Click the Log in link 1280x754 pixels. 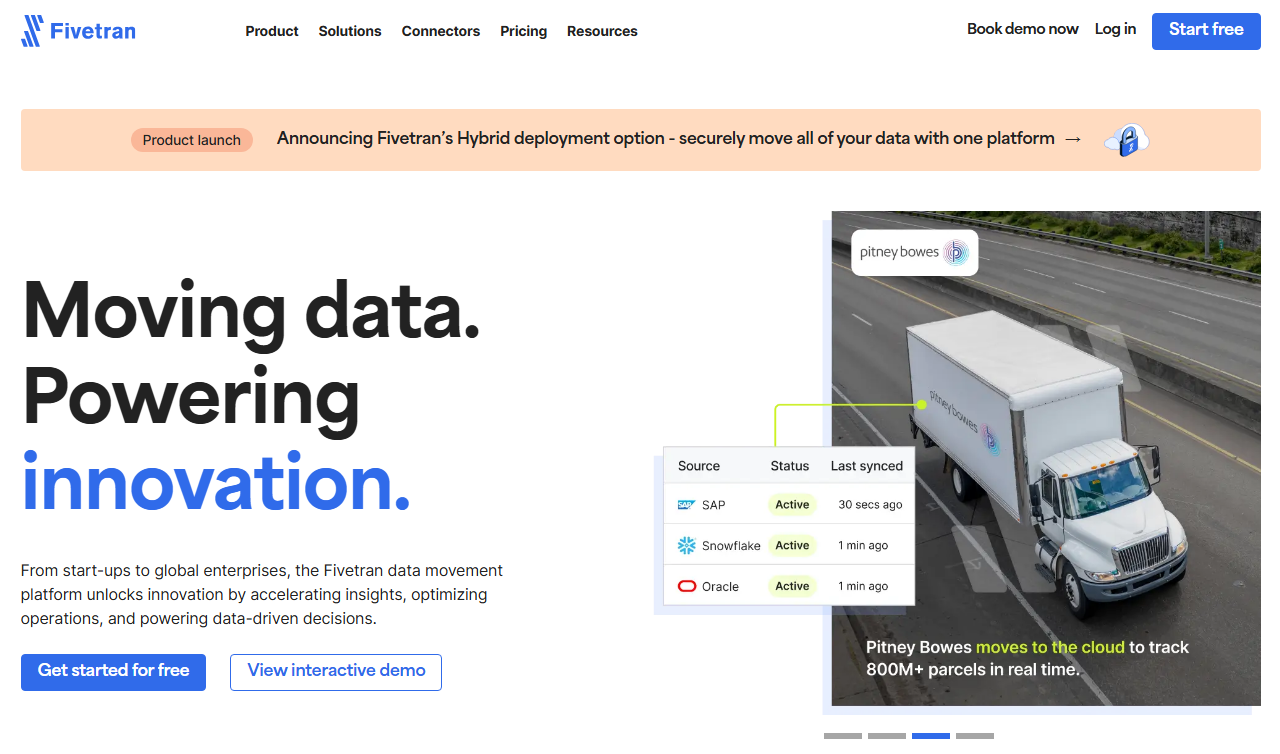coord(1115,29)
